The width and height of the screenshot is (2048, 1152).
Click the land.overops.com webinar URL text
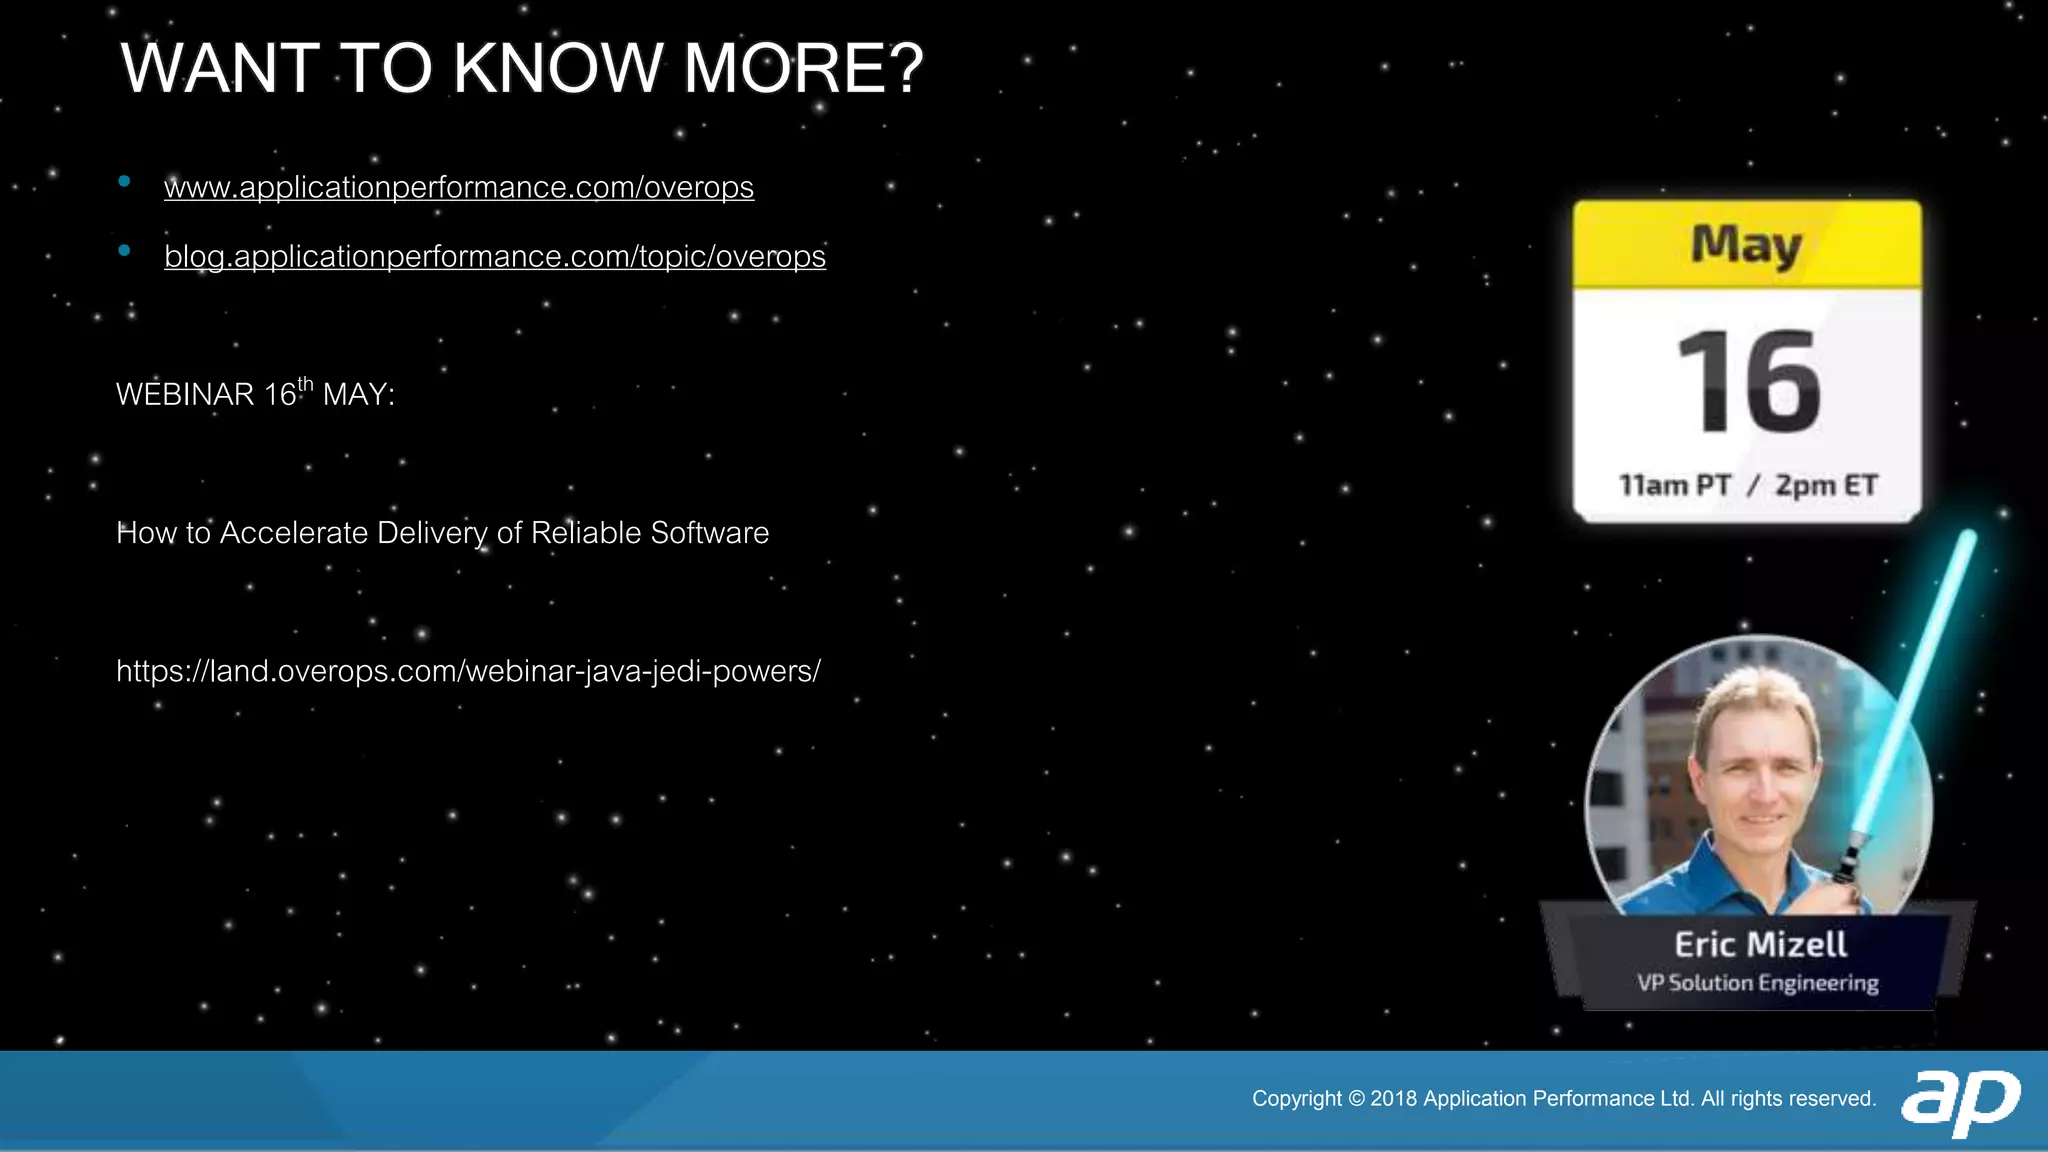click(x=468, y=671)
